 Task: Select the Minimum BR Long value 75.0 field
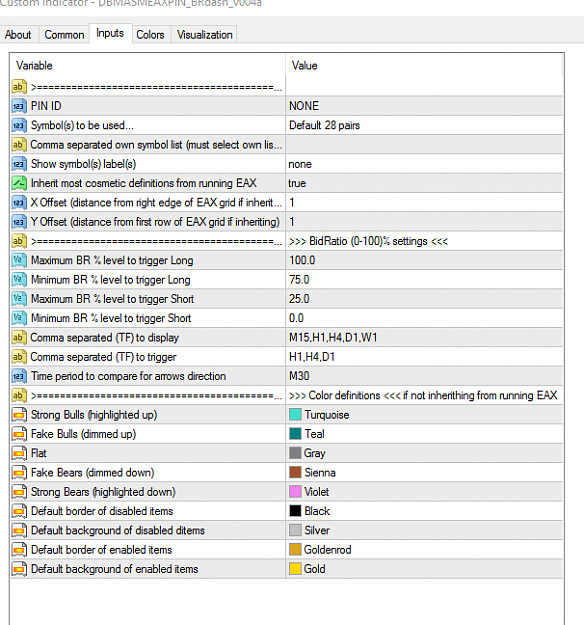click(x=424, y=280)
